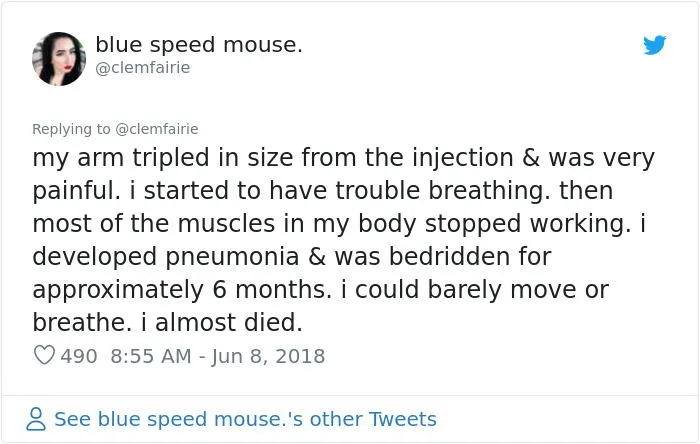
Task: Click the @clemfairie handle under the name
Action: click(x=142, y=68)
